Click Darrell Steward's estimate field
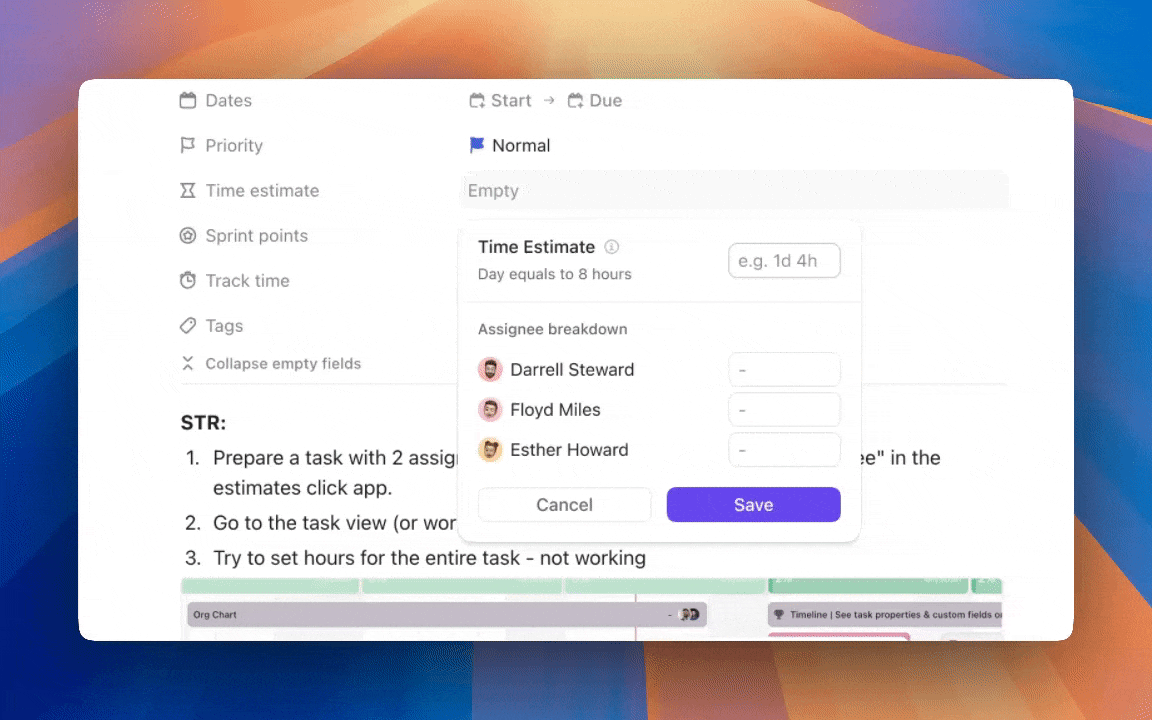Screen dimensions: 1152x720 point(784,370)
